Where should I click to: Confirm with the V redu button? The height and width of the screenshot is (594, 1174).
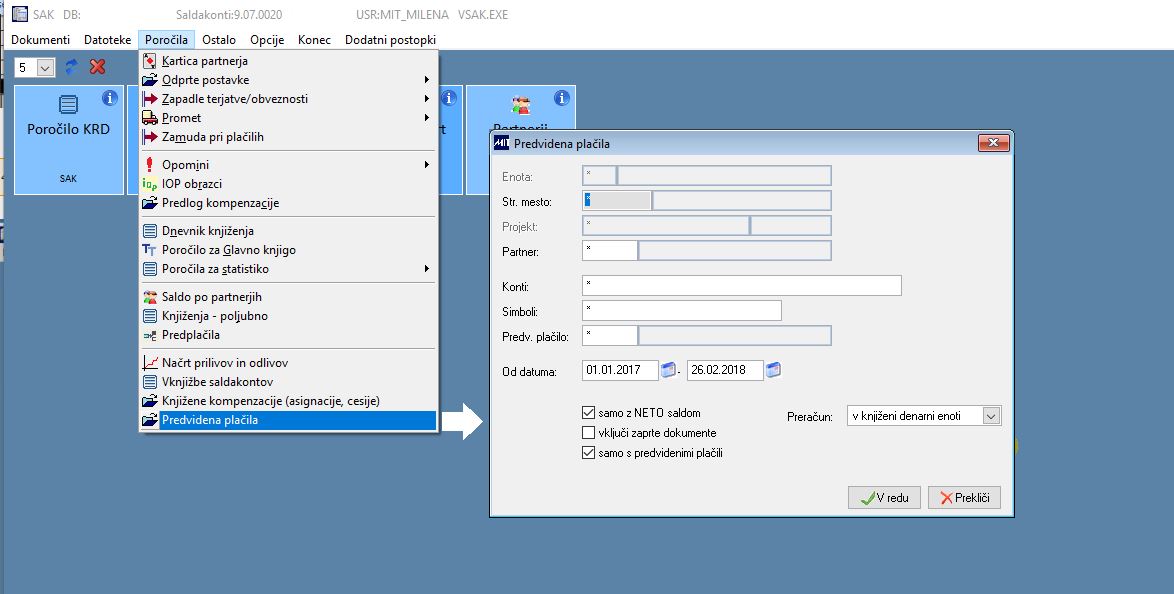tap(884, 498)
